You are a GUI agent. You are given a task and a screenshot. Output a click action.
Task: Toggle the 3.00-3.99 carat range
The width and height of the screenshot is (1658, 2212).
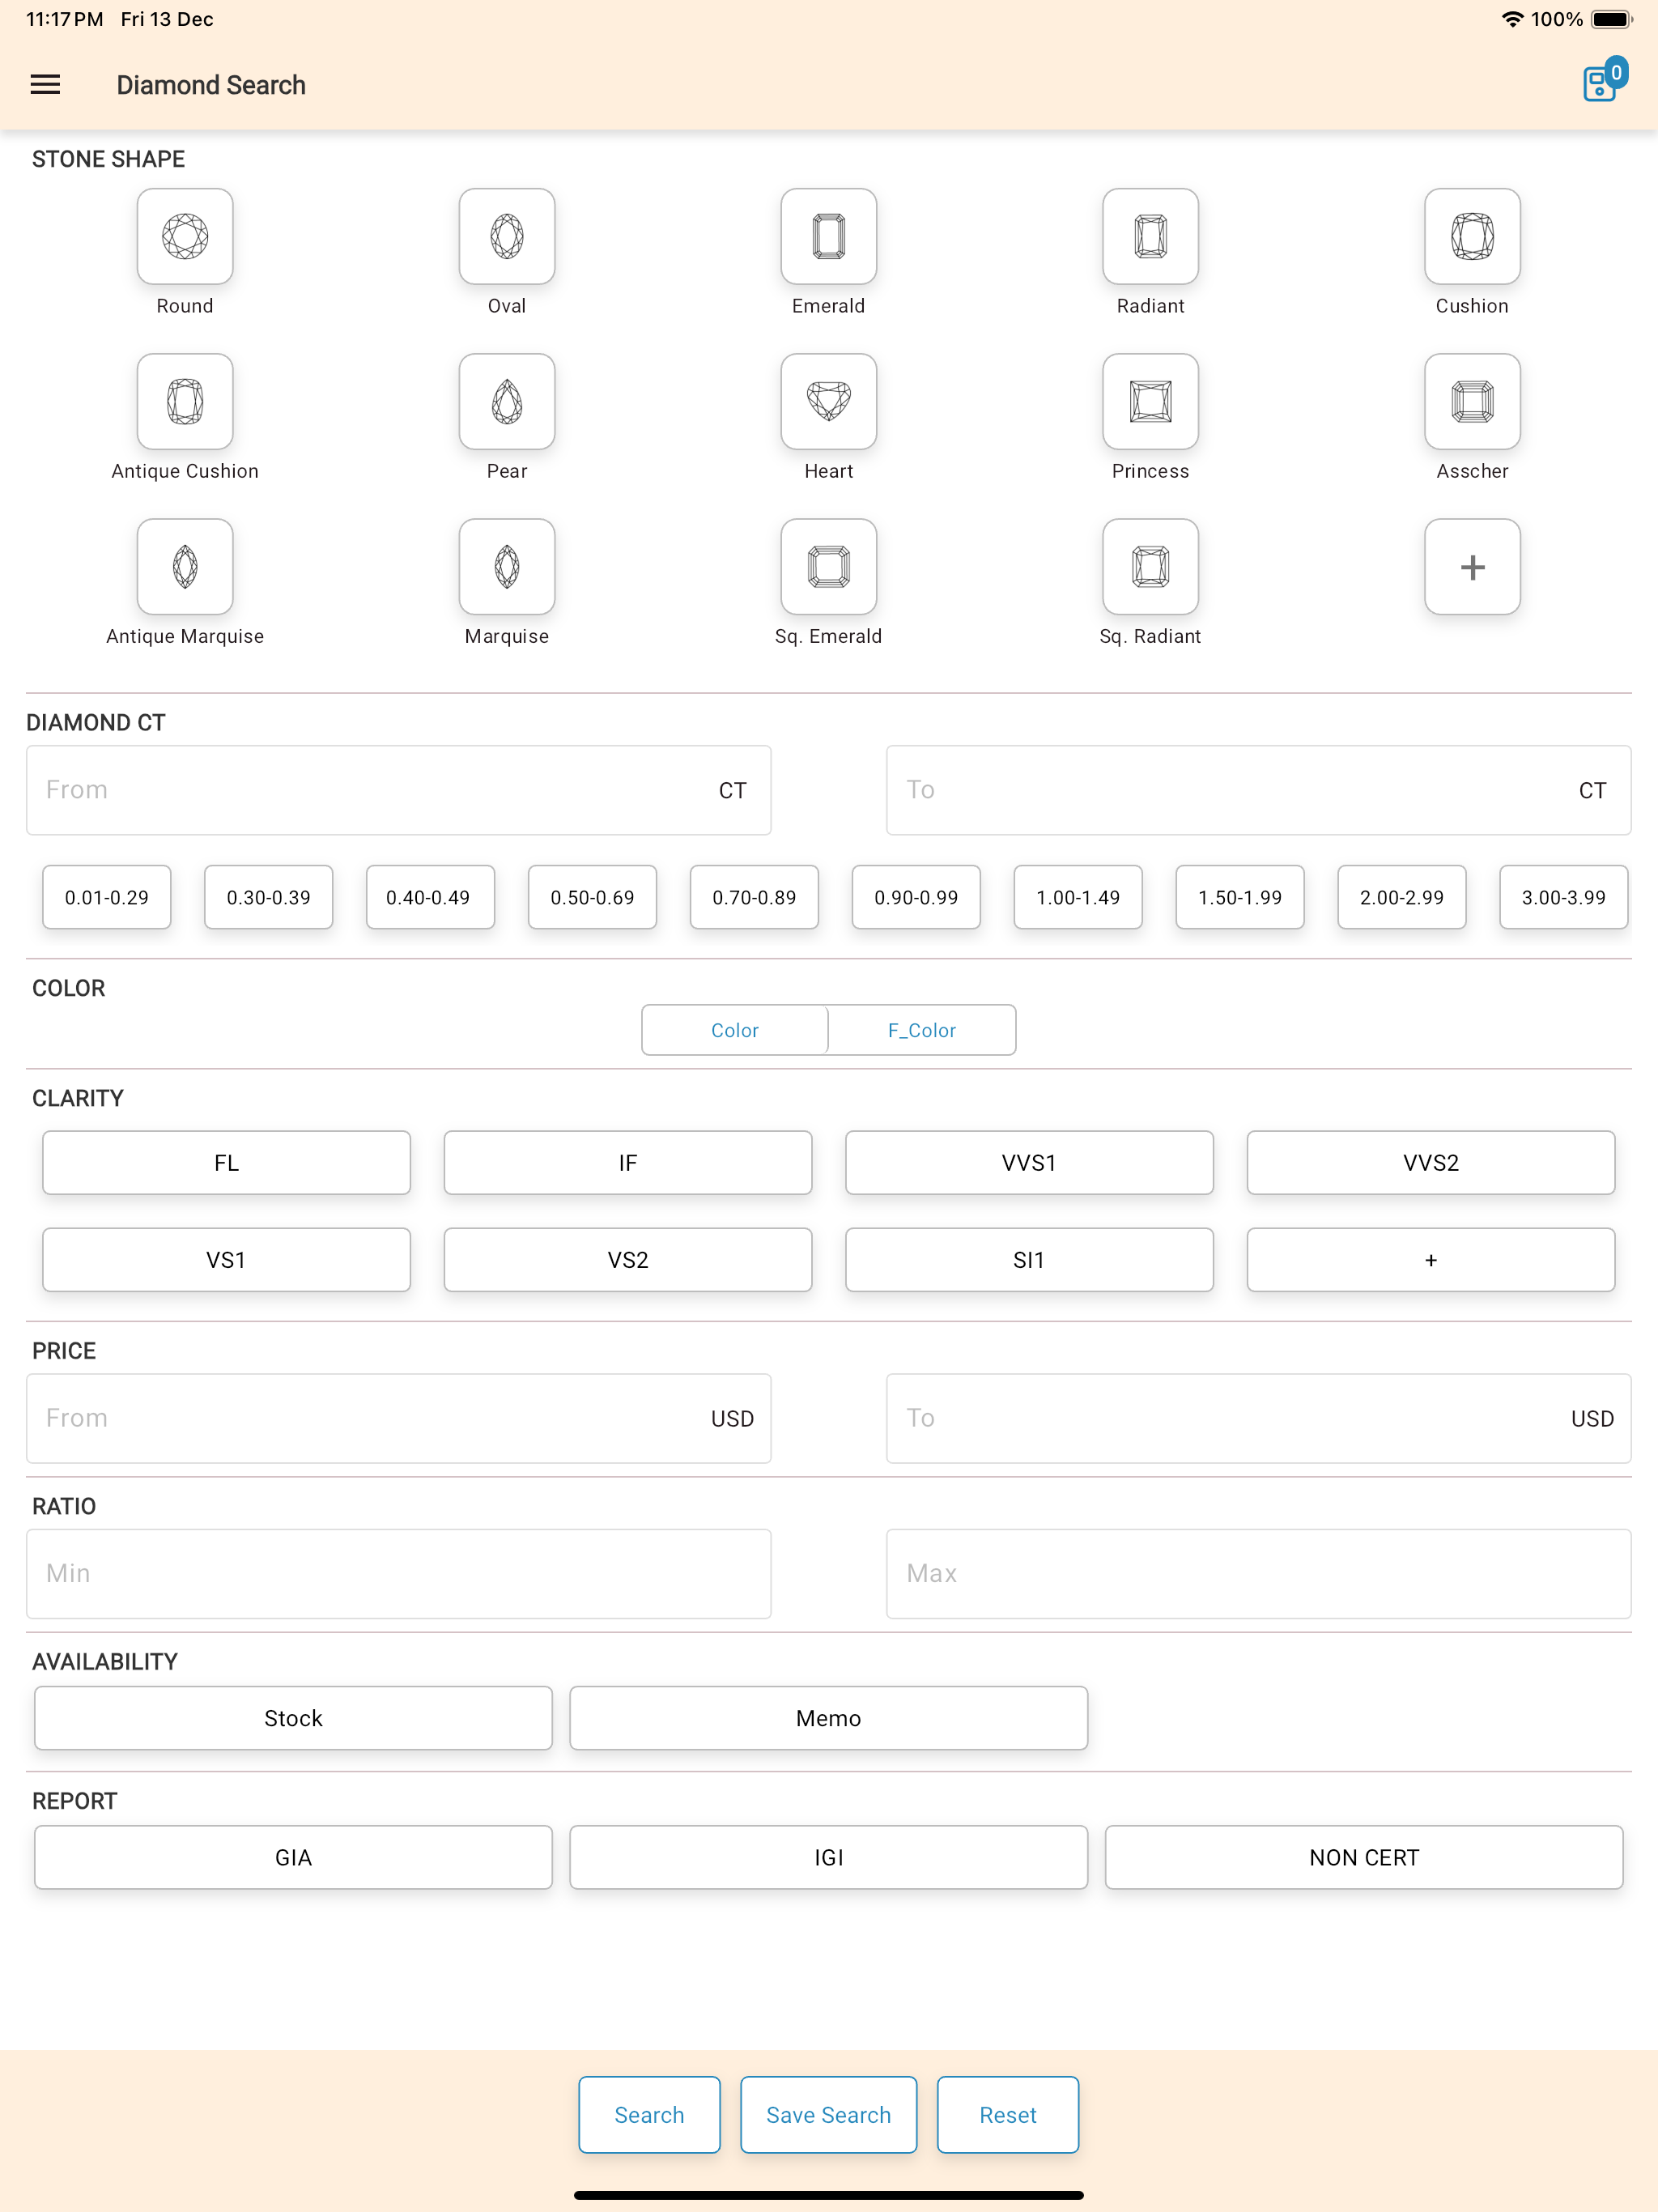[x=1565, y=897]
